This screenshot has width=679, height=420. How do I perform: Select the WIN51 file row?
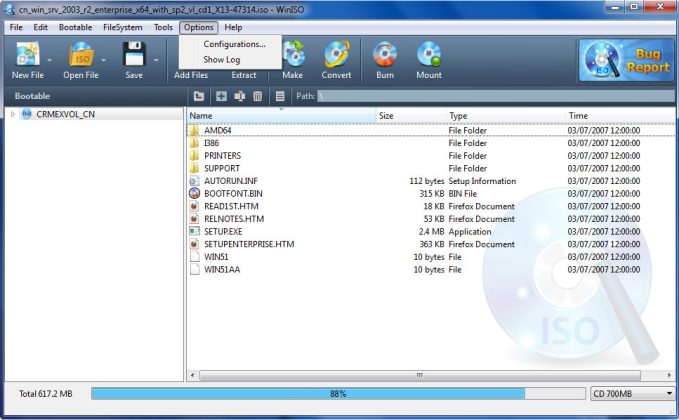click(x=431, y=257)
